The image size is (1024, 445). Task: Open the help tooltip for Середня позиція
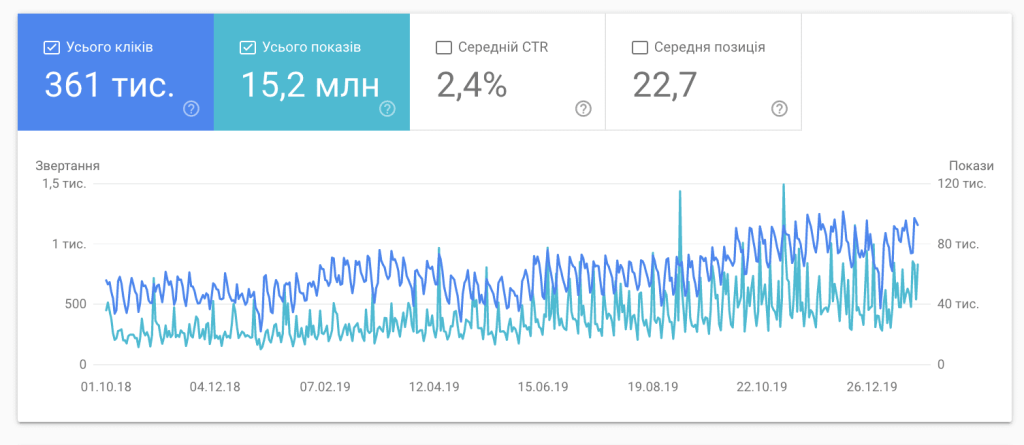[780, 109]
